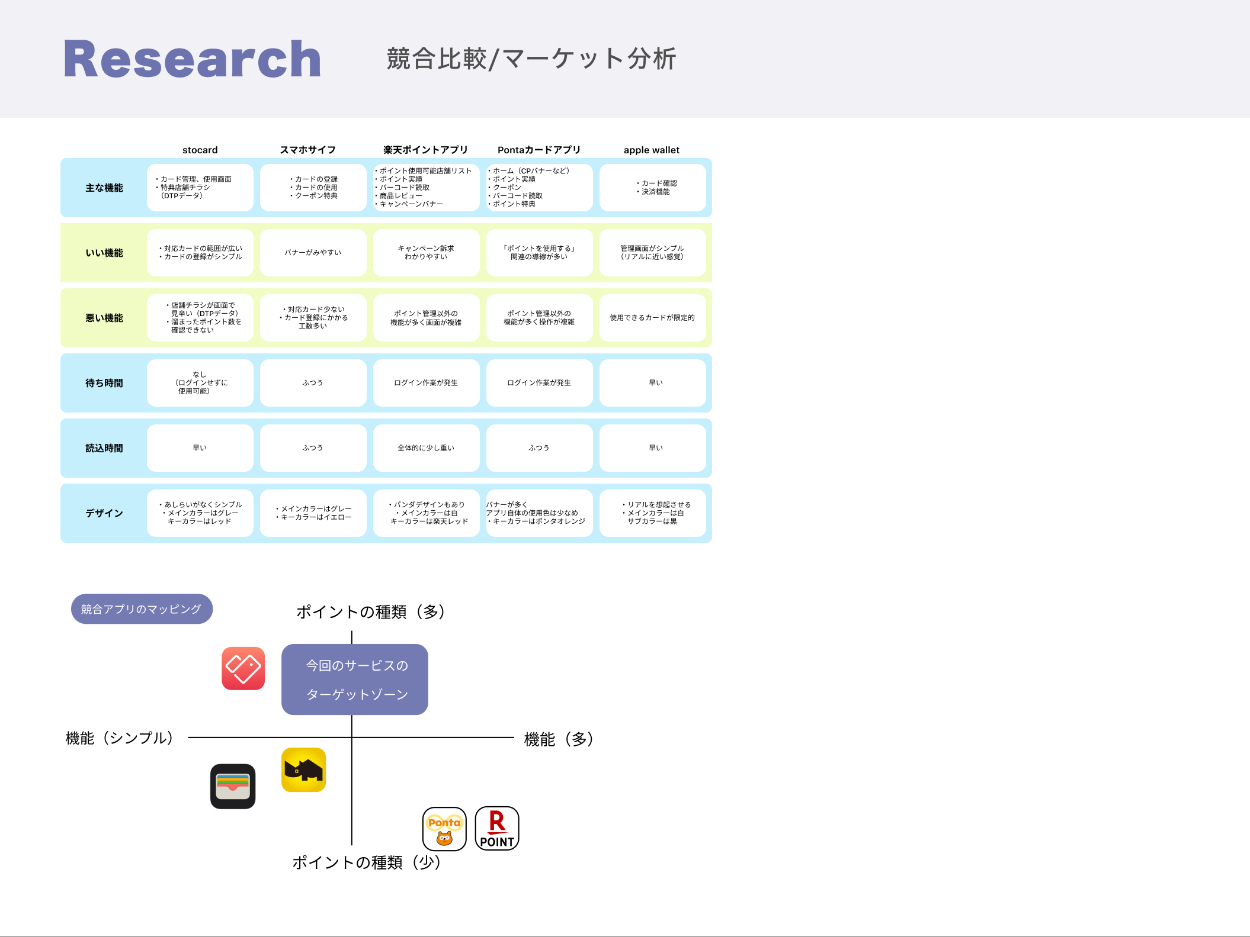Click the red Stocard app icon
Image resolution: width=1250 pixels, height=937 pixels.
coord(243,668)
